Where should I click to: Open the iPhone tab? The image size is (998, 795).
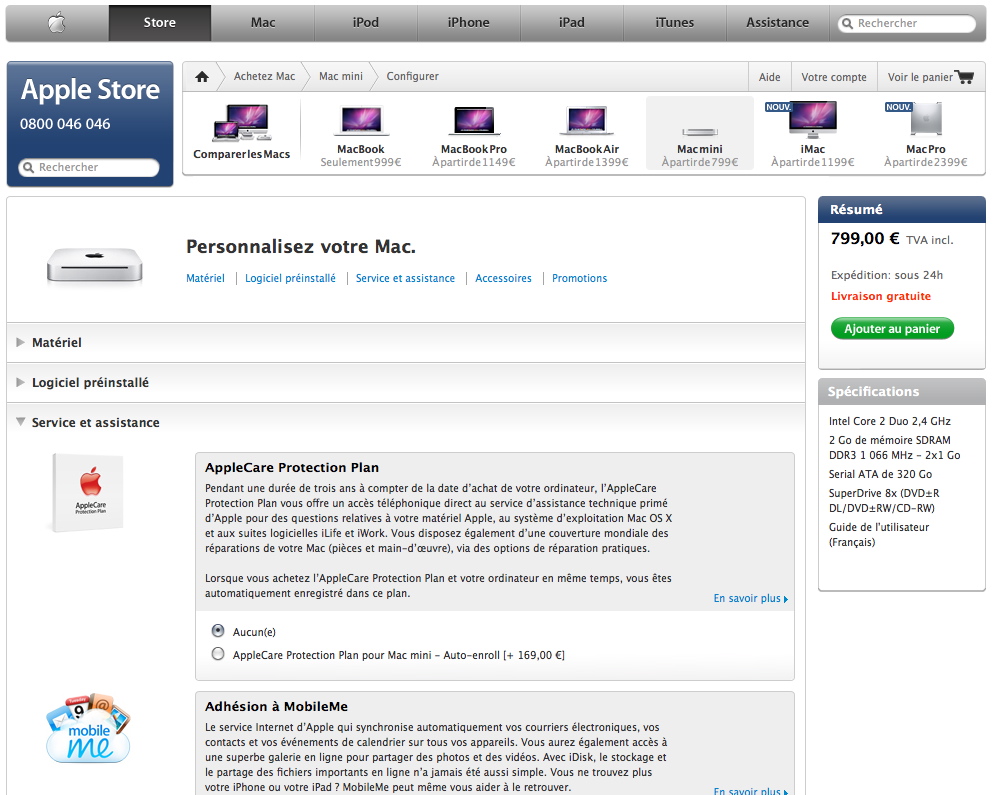468,23
